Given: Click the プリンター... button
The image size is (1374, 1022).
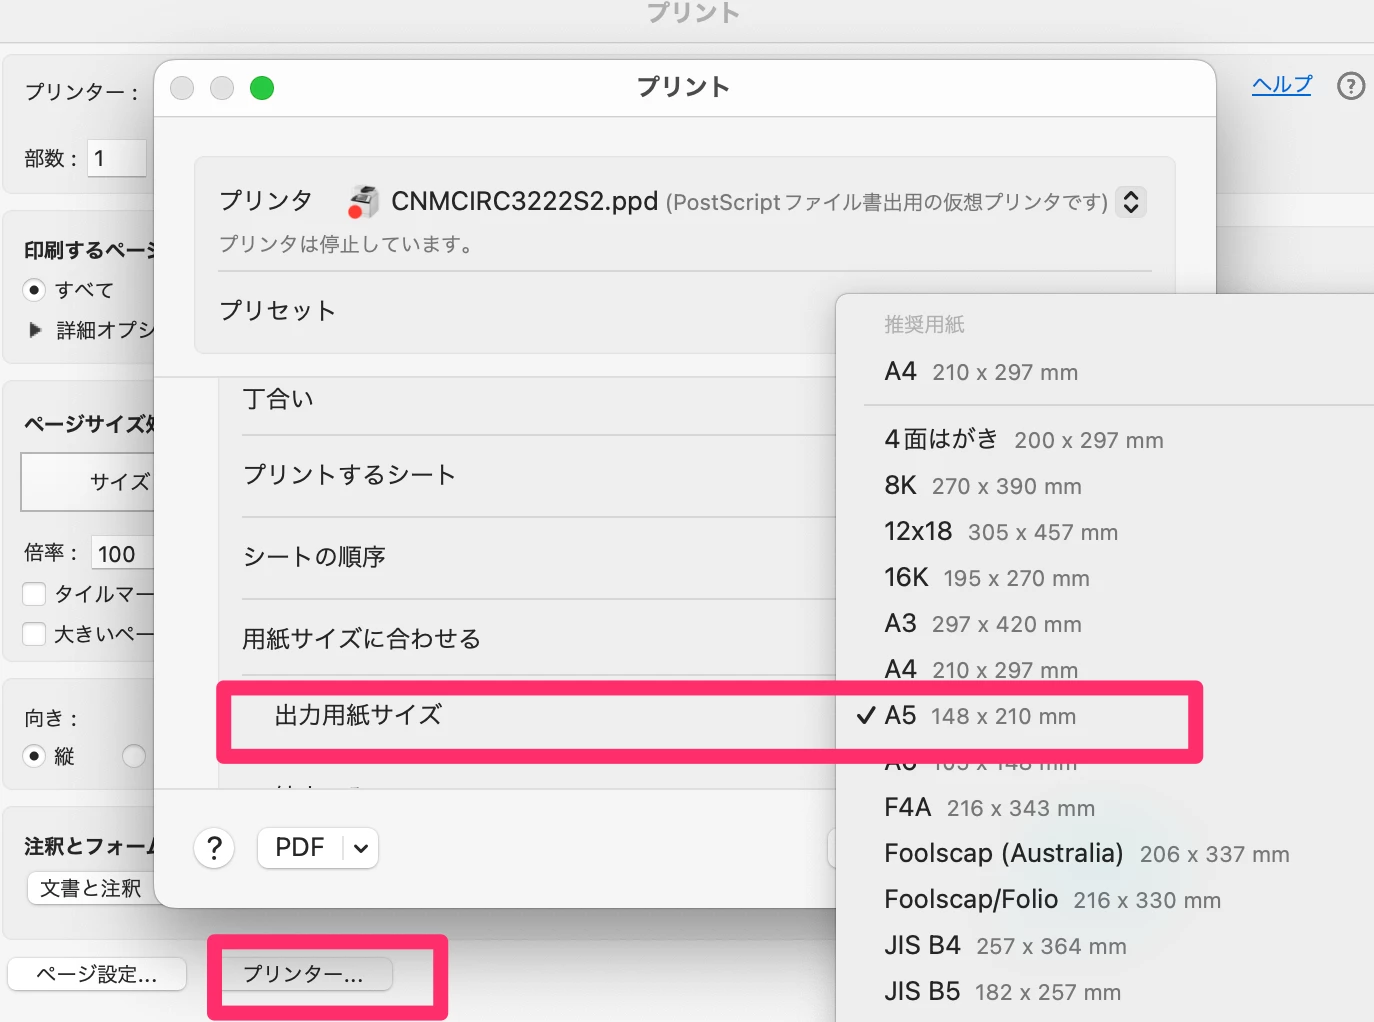Looking at the screenshot, I should pos(304,974).
